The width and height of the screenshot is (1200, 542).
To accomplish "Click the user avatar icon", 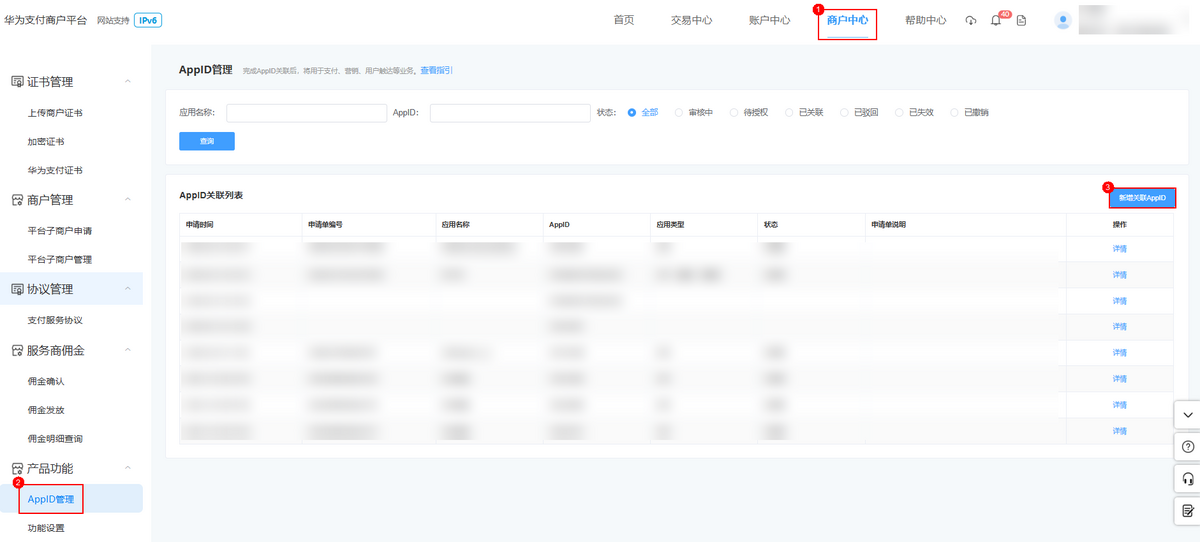I will point(1063,20).
